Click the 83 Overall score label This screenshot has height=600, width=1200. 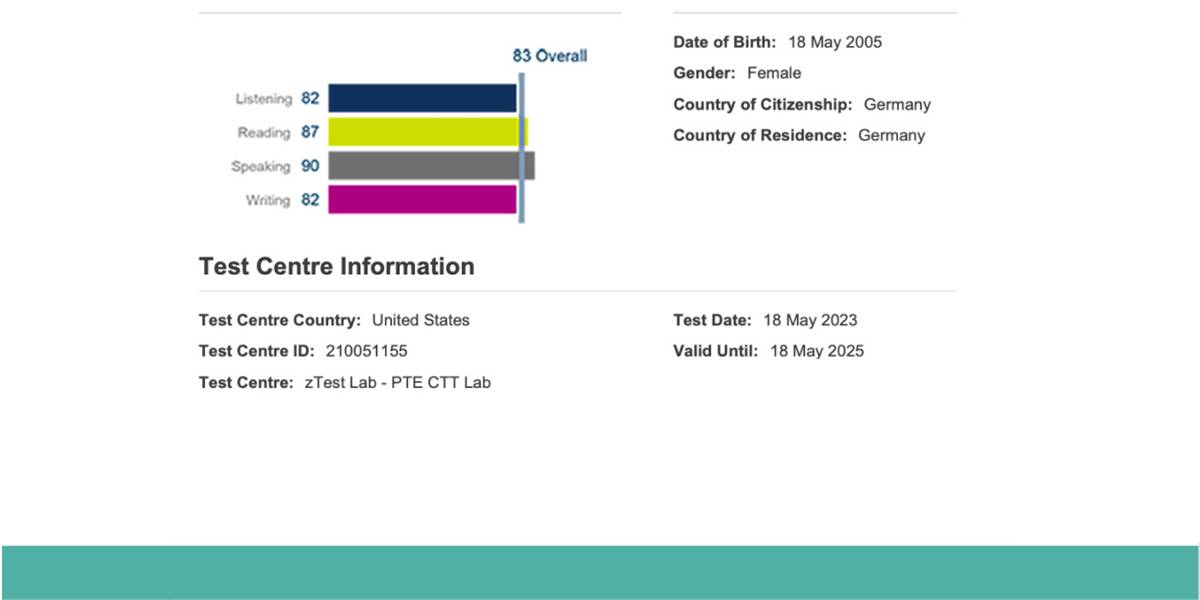tap(548, 56)
